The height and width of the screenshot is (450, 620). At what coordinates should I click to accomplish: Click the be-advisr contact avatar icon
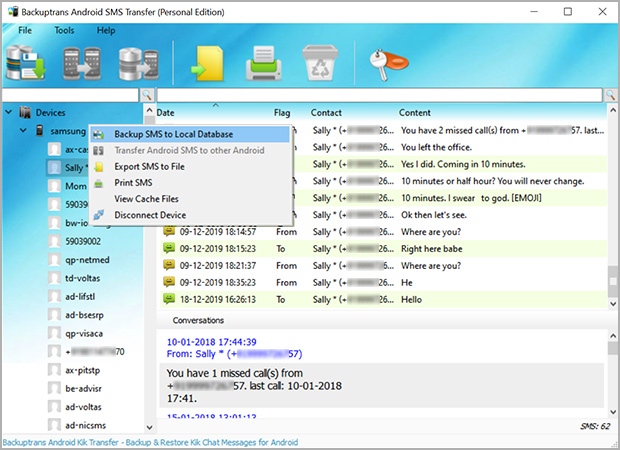[54, 388]
